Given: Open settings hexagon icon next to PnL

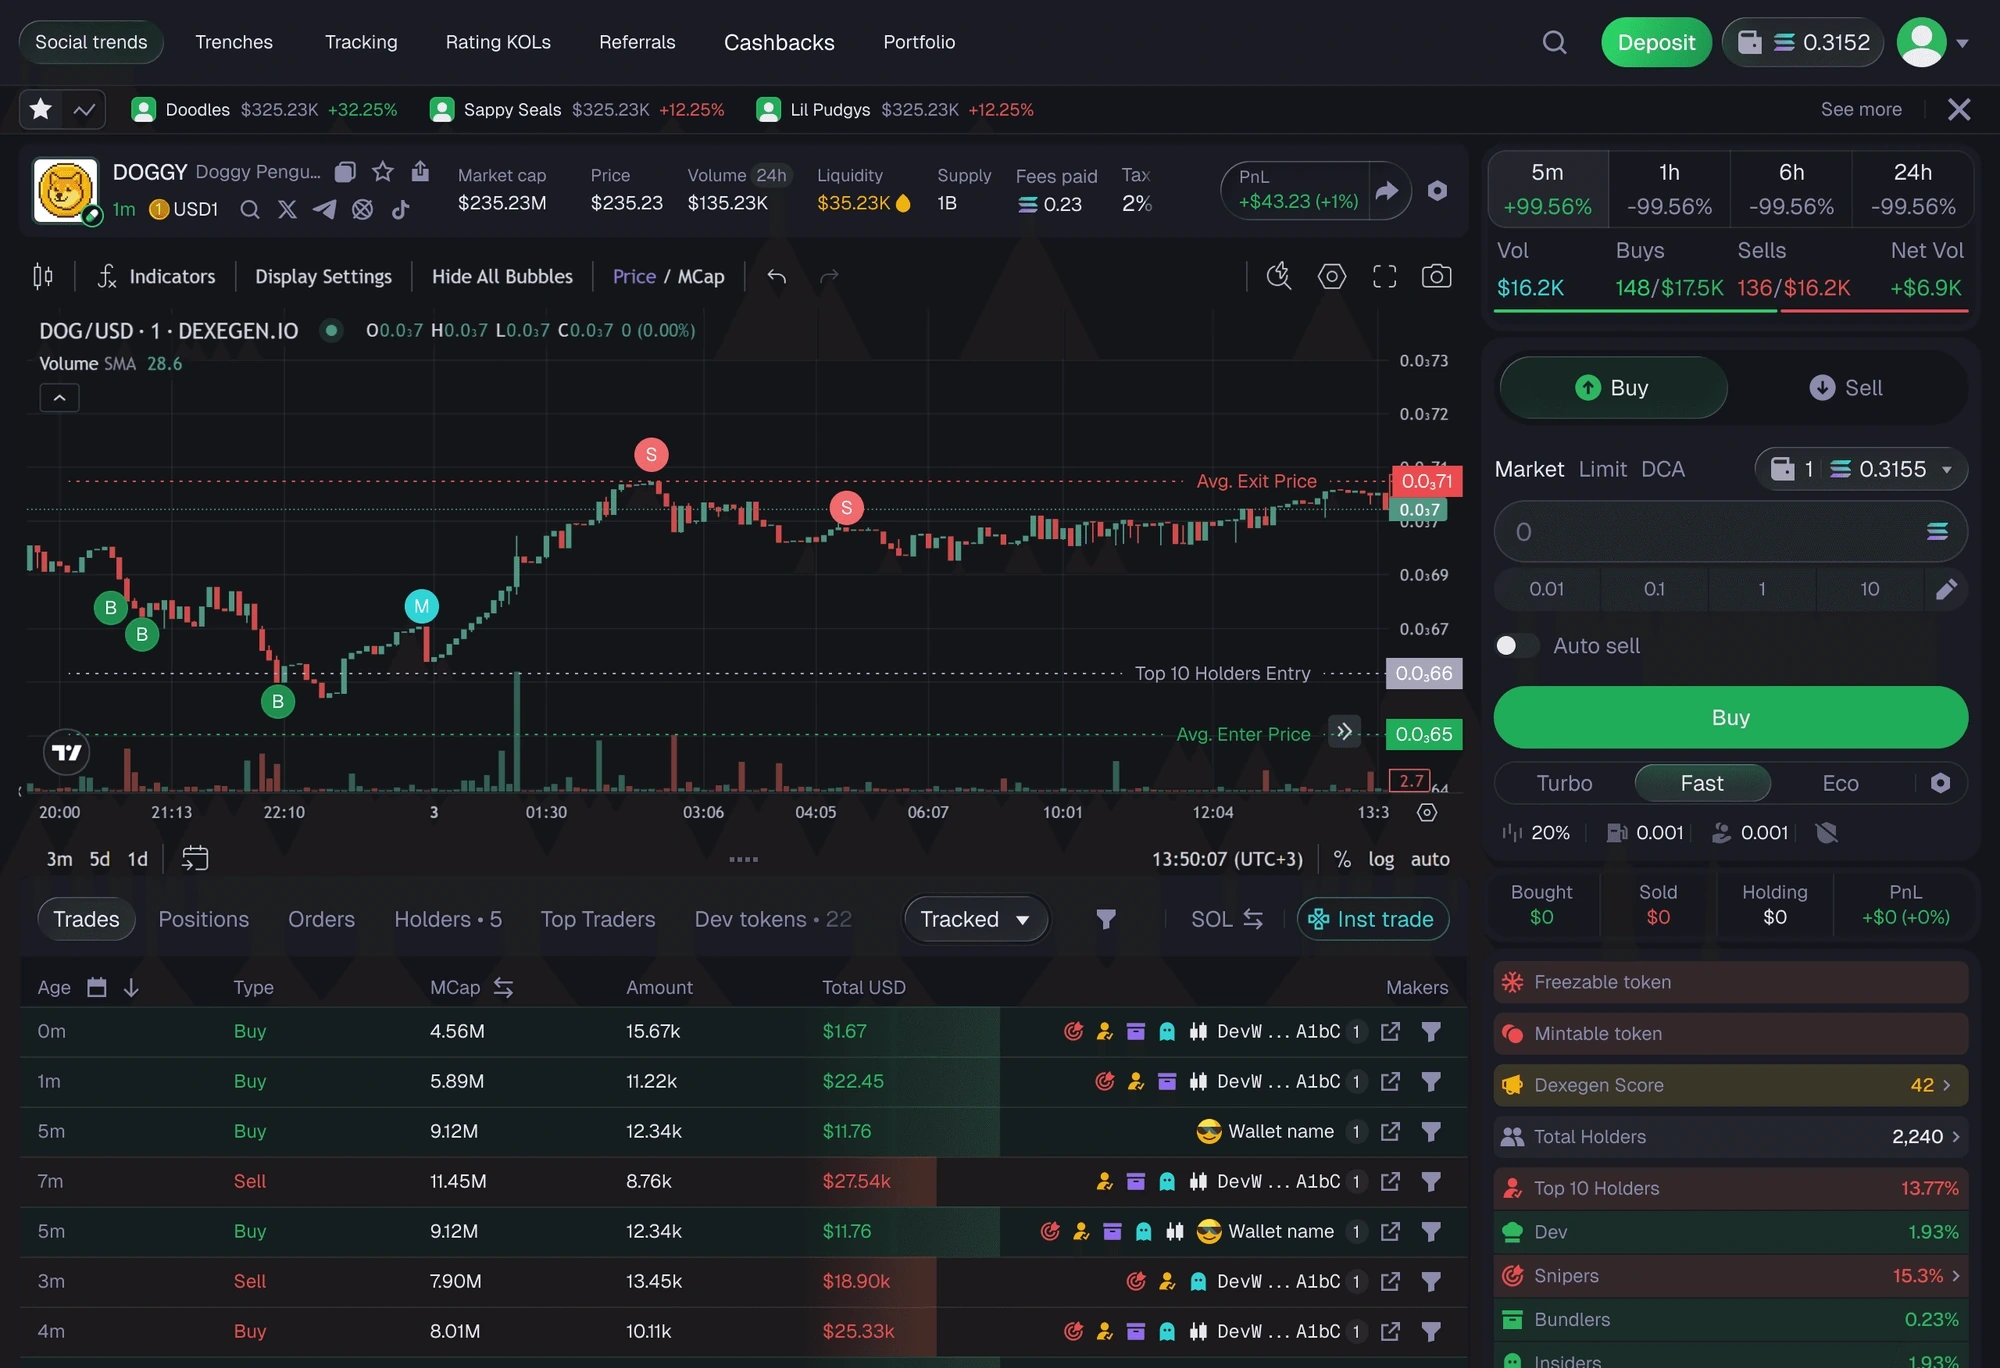Looking at the screenshot, I should tap(1437, 190).
